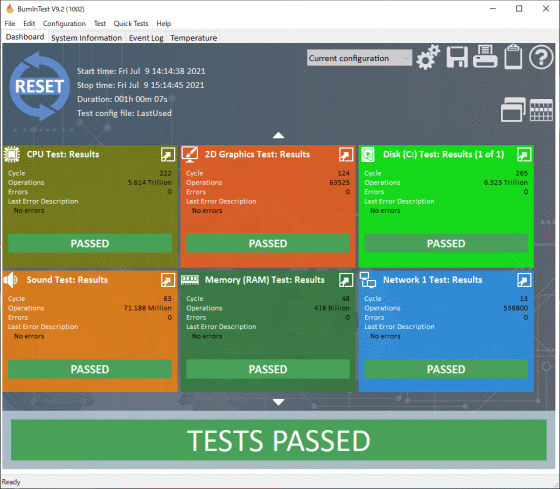Switch to System Information tab
The image size is (560, 489).
86,38
